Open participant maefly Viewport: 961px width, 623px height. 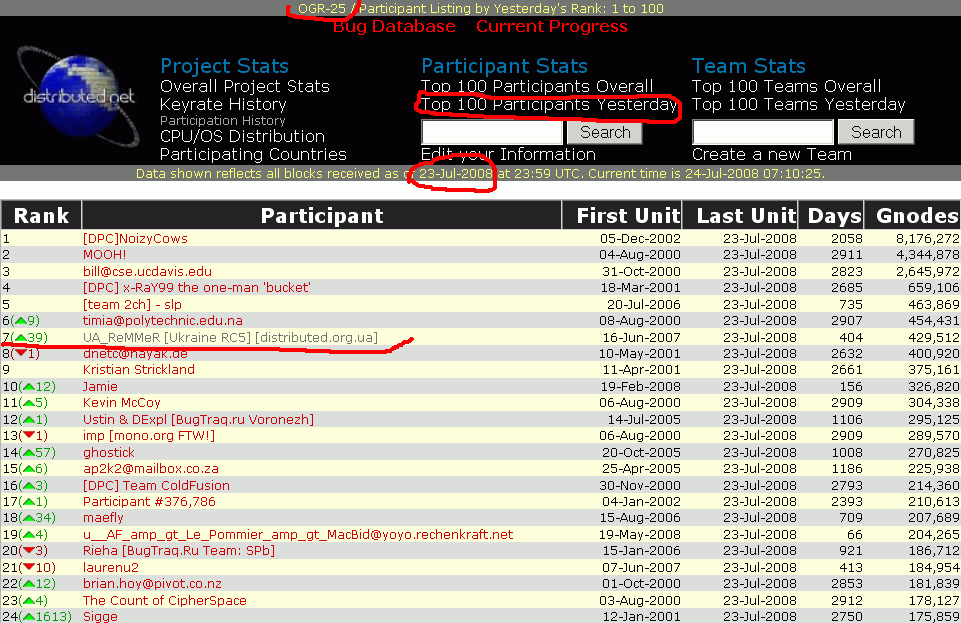[x=103, y=518]
